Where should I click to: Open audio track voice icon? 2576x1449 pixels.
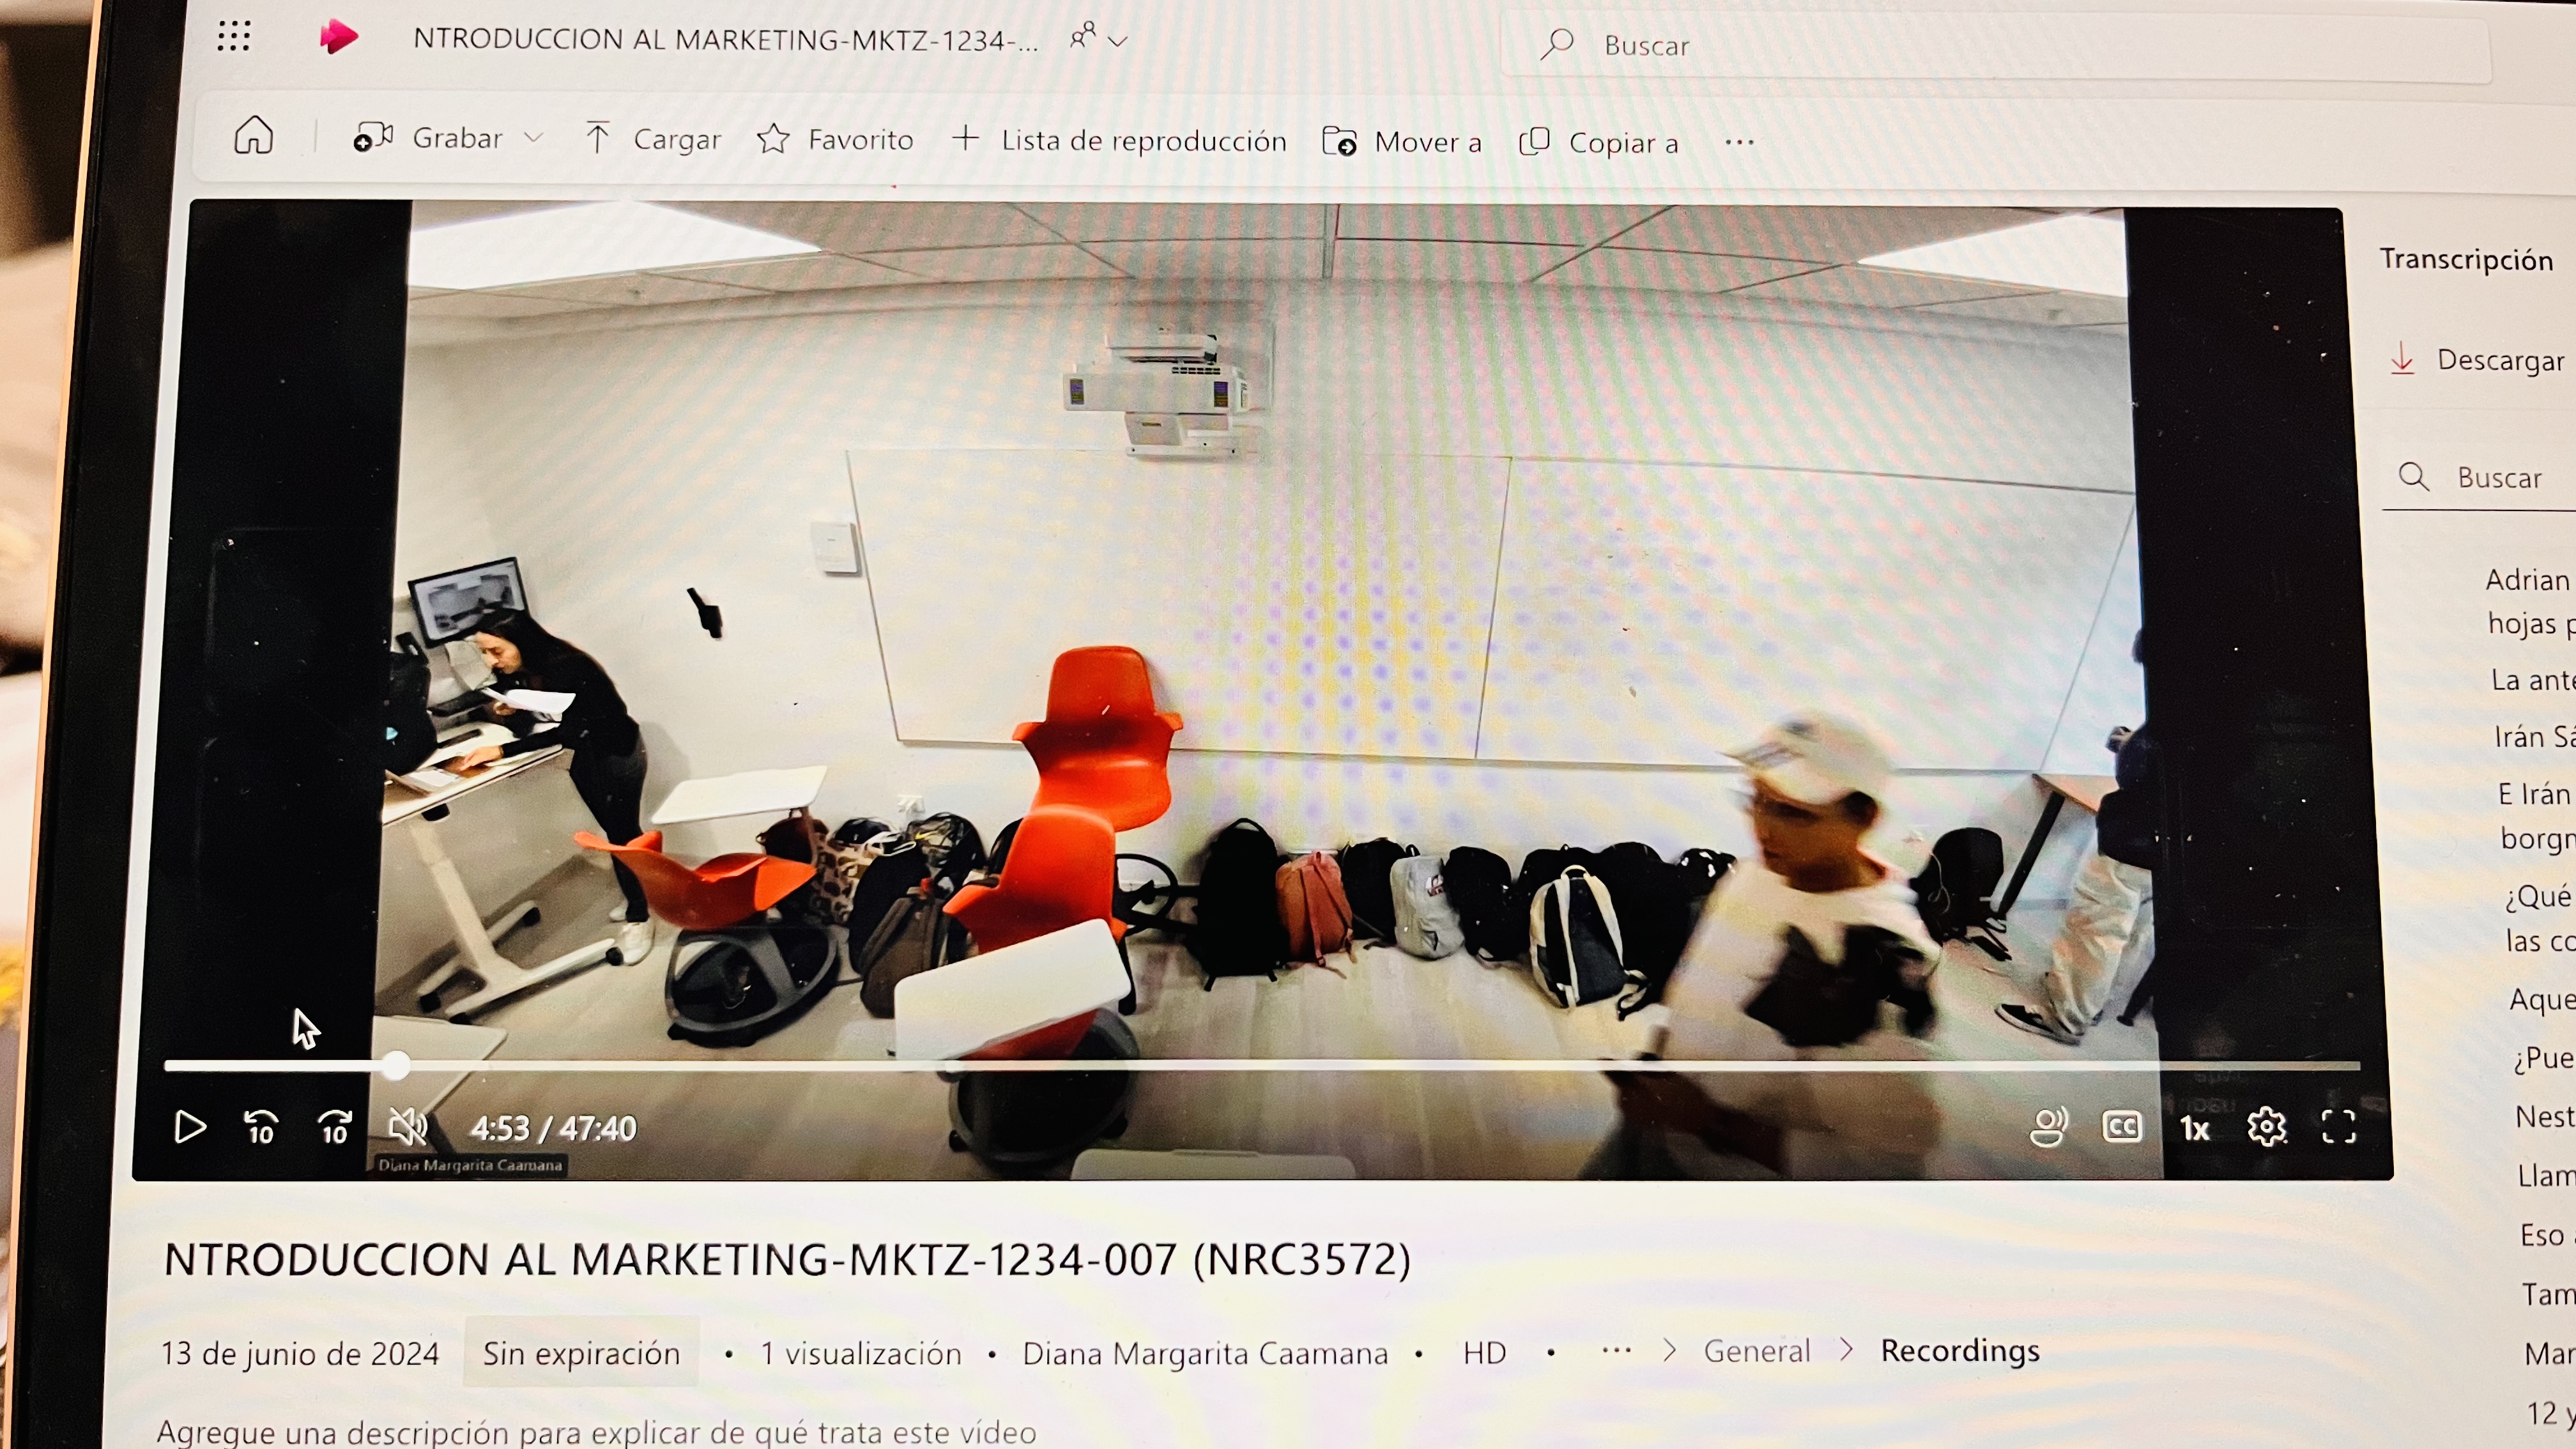coord(2048,1127)
